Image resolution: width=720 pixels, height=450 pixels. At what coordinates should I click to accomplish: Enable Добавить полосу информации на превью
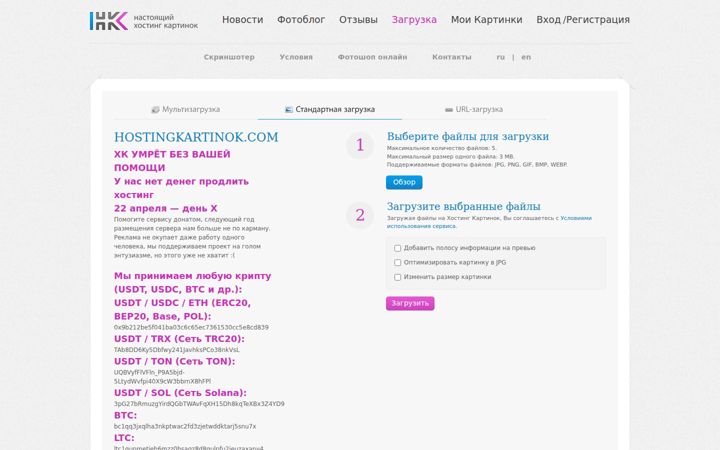(x=398, y=248)
